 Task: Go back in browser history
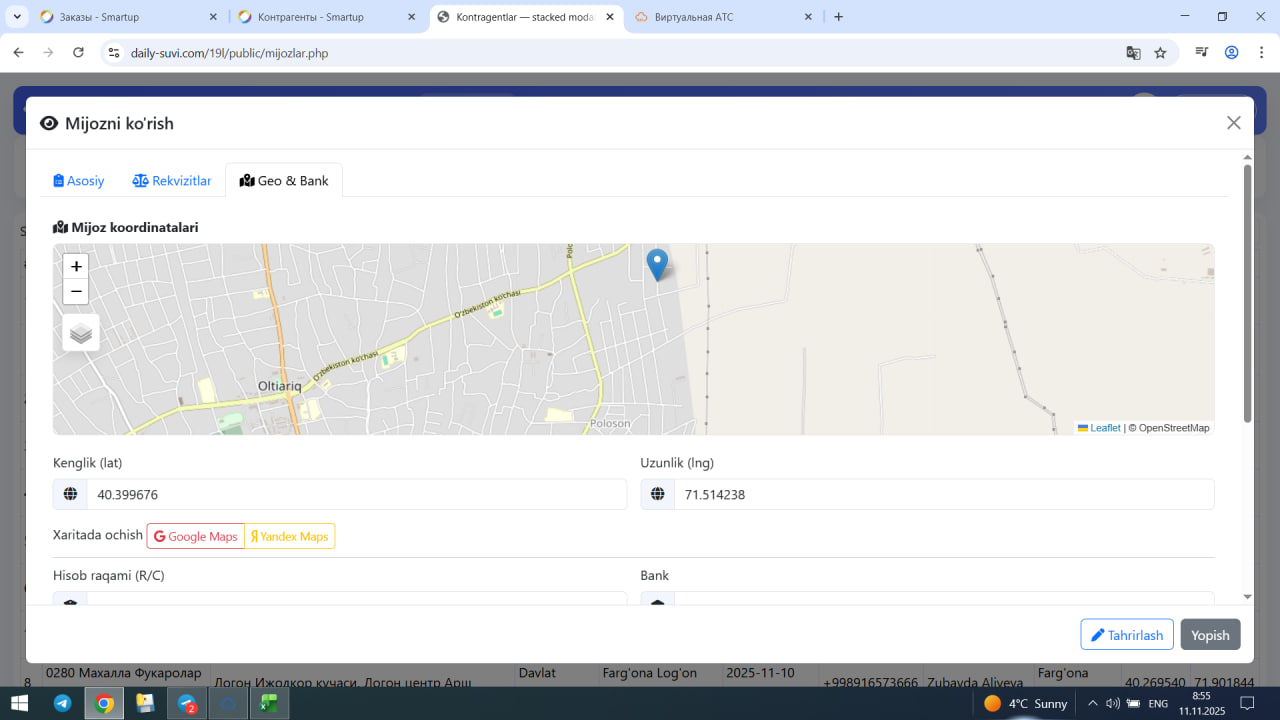click(18, 53)
